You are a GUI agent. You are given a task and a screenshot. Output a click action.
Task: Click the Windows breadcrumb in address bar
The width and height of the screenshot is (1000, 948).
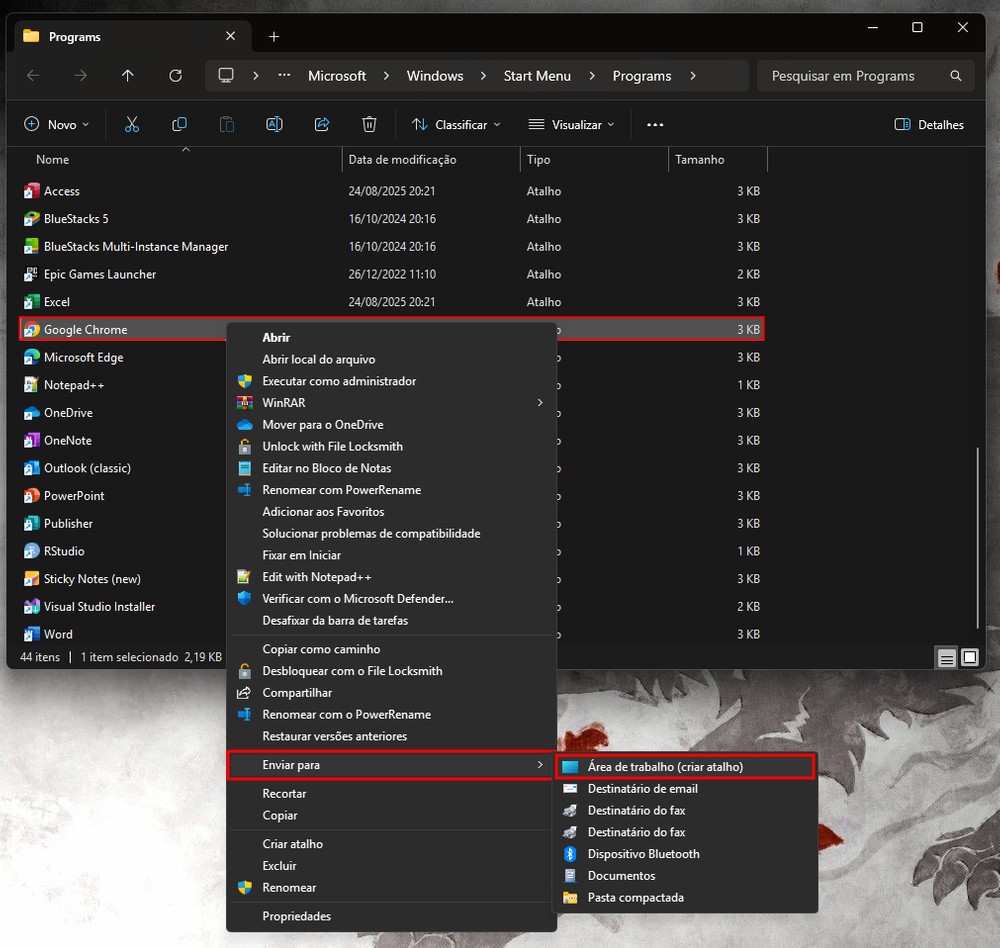pyautogui.click(x=434, y=76)
